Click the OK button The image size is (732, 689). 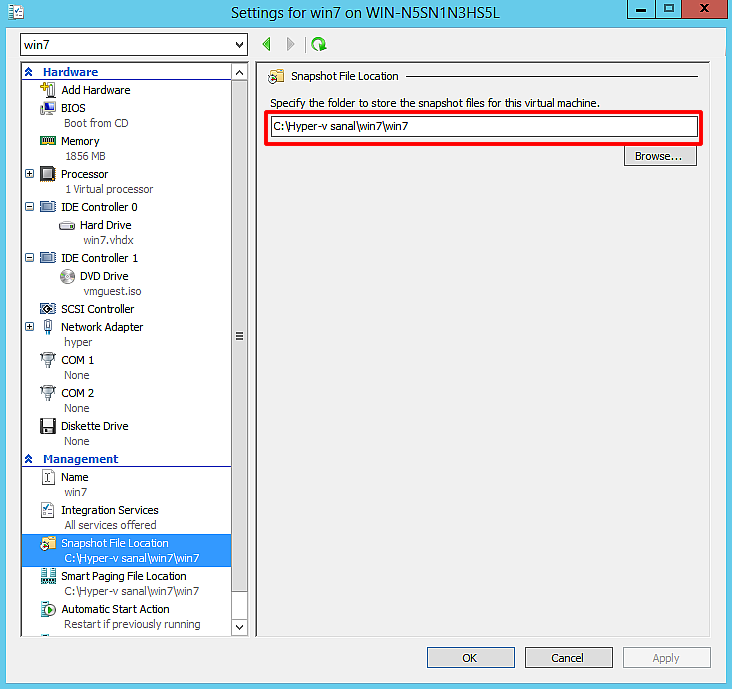coord(471,657)
